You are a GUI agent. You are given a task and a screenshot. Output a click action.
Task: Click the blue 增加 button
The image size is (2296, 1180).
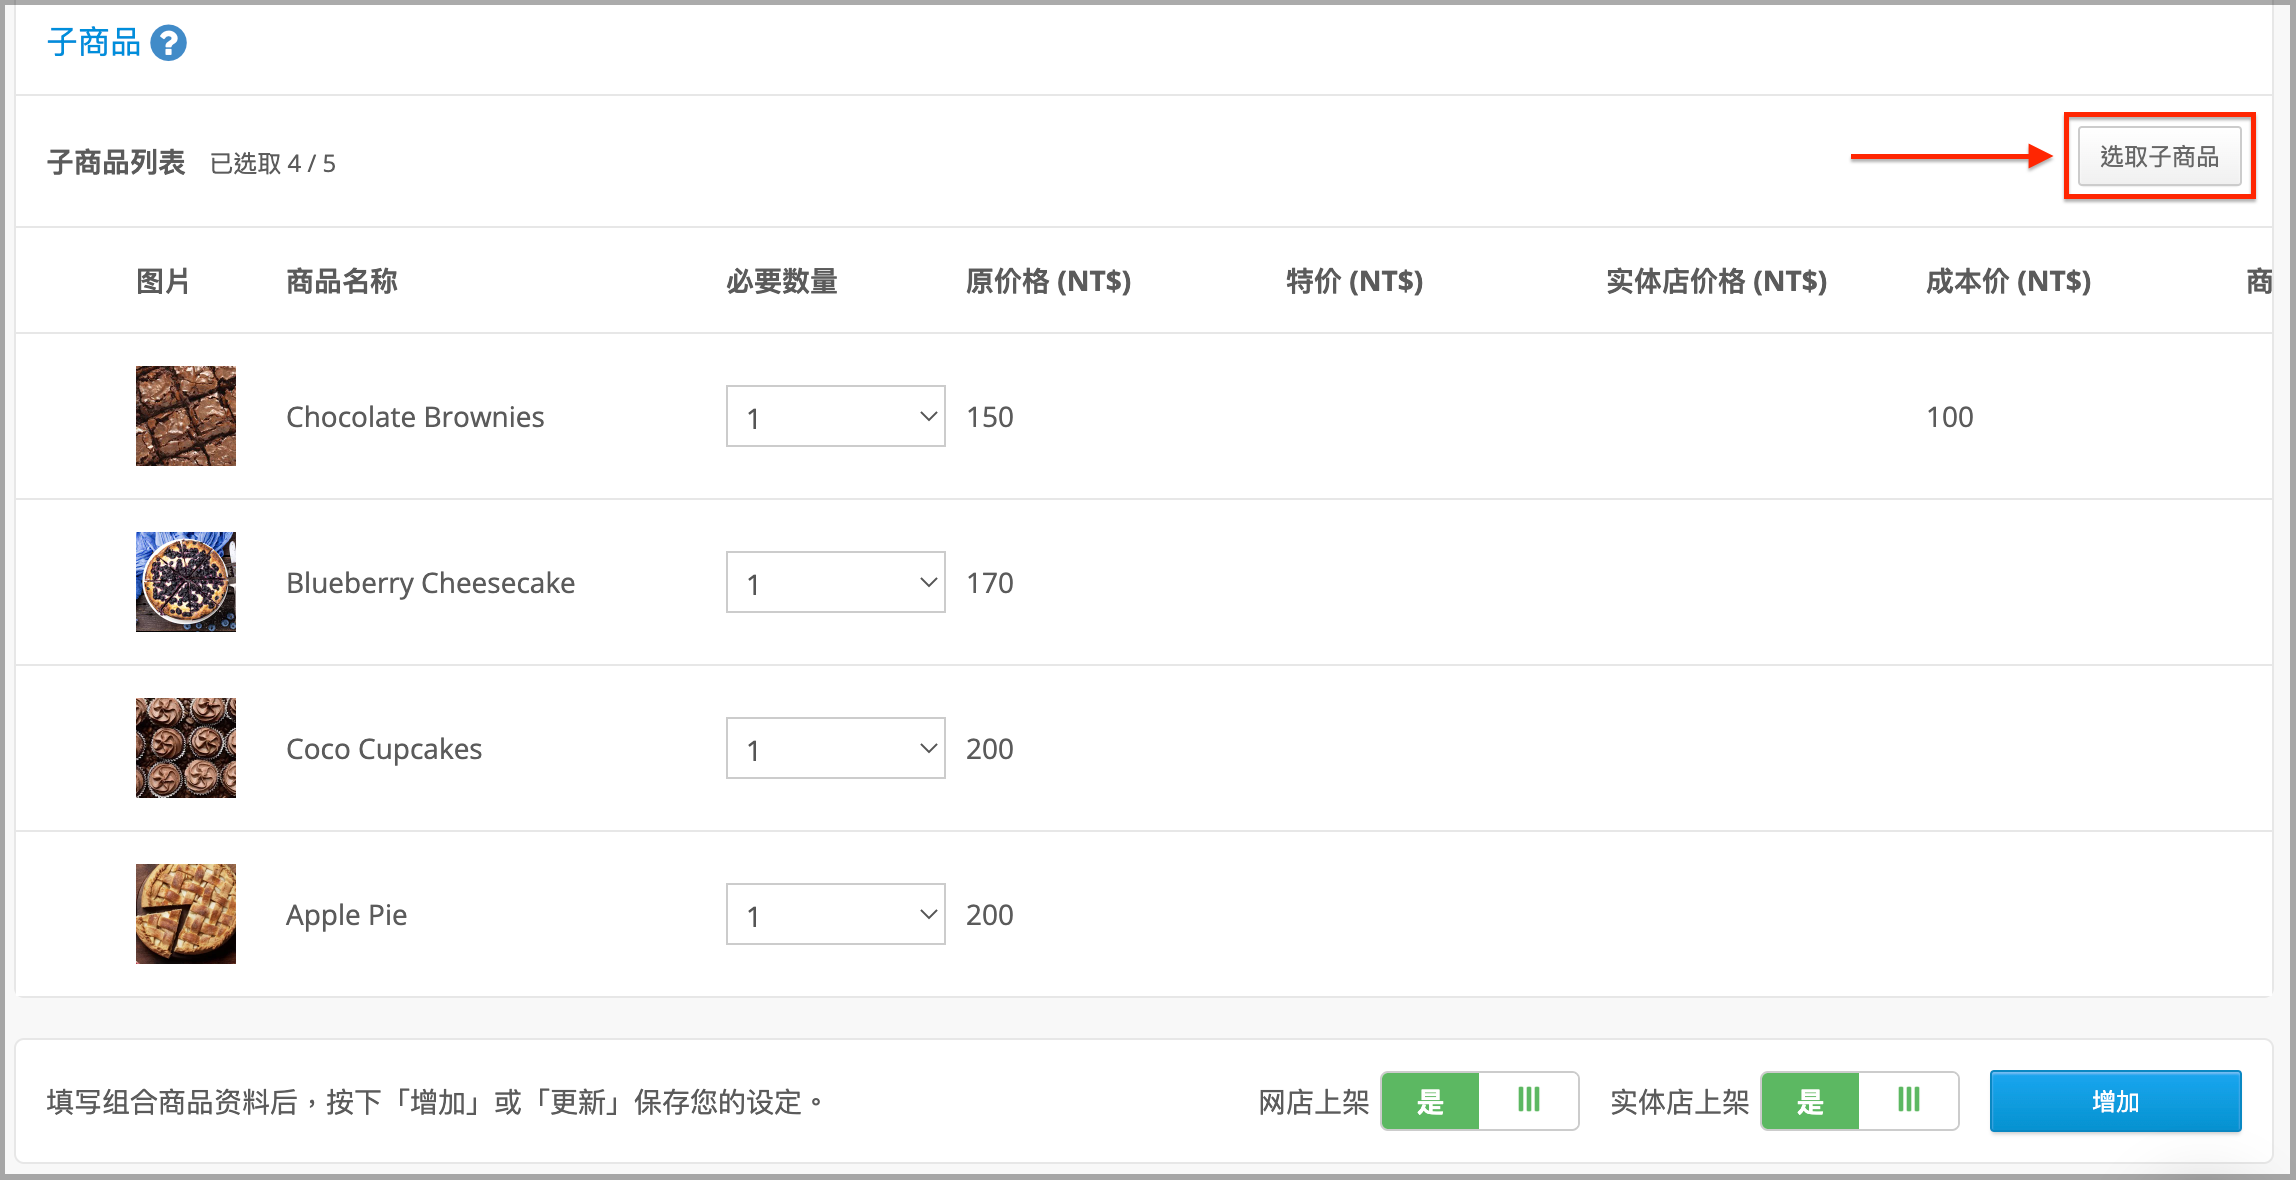pos(2115,1101)
